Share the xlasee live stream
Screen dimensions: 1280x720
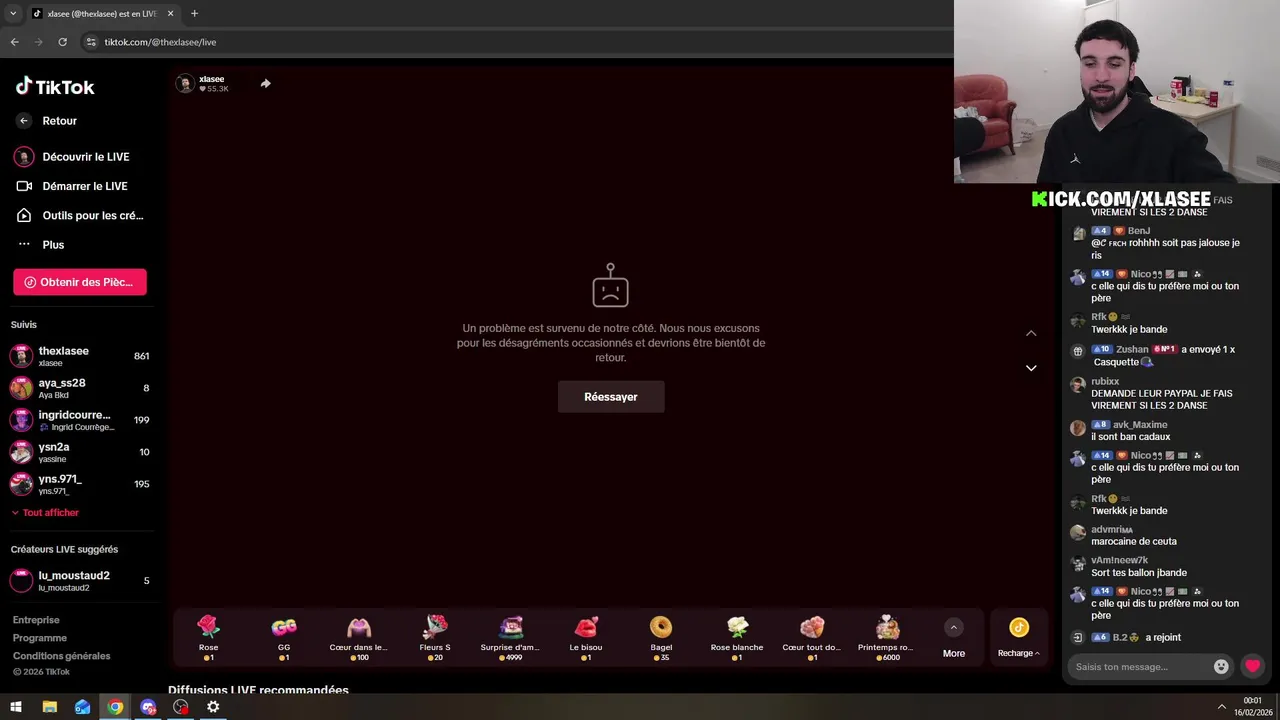265,84
